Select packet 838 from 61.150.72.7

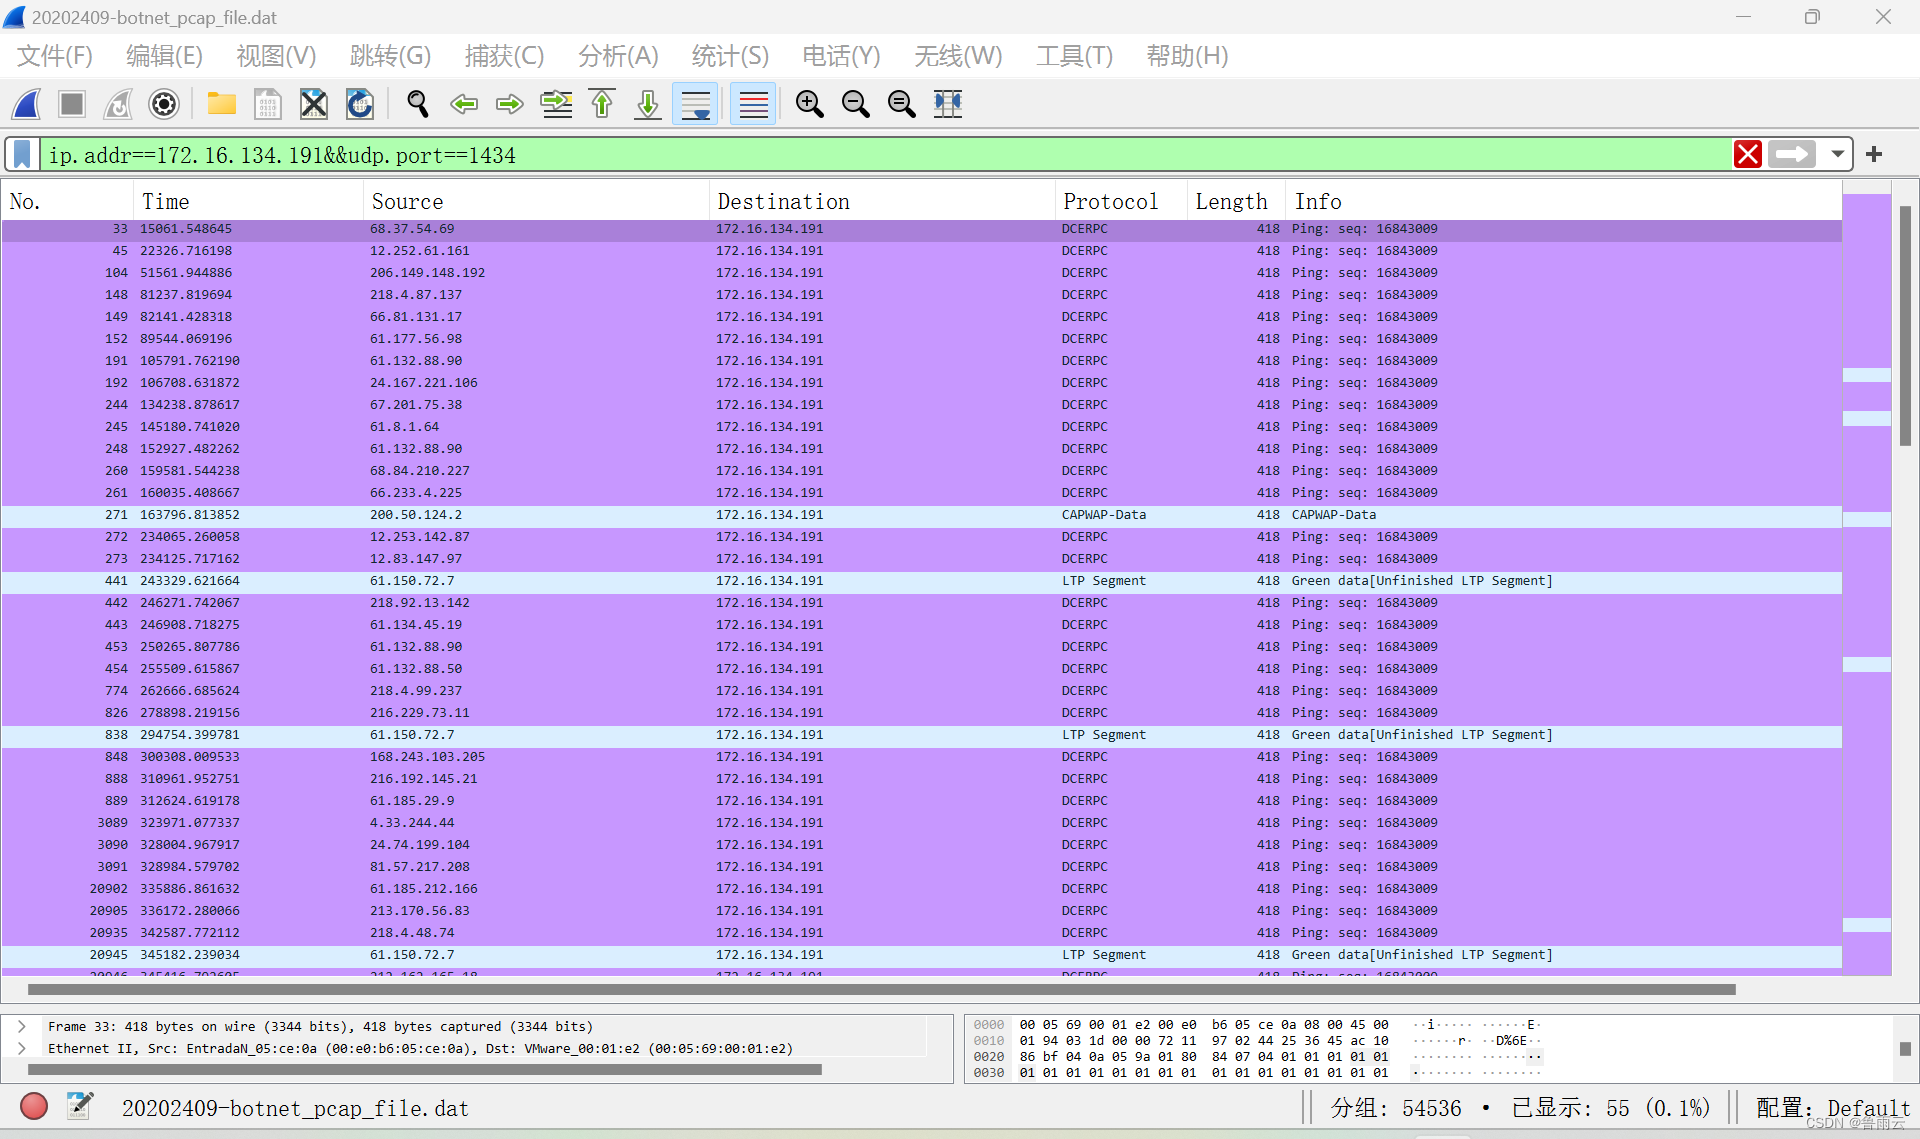pos(921,735)
